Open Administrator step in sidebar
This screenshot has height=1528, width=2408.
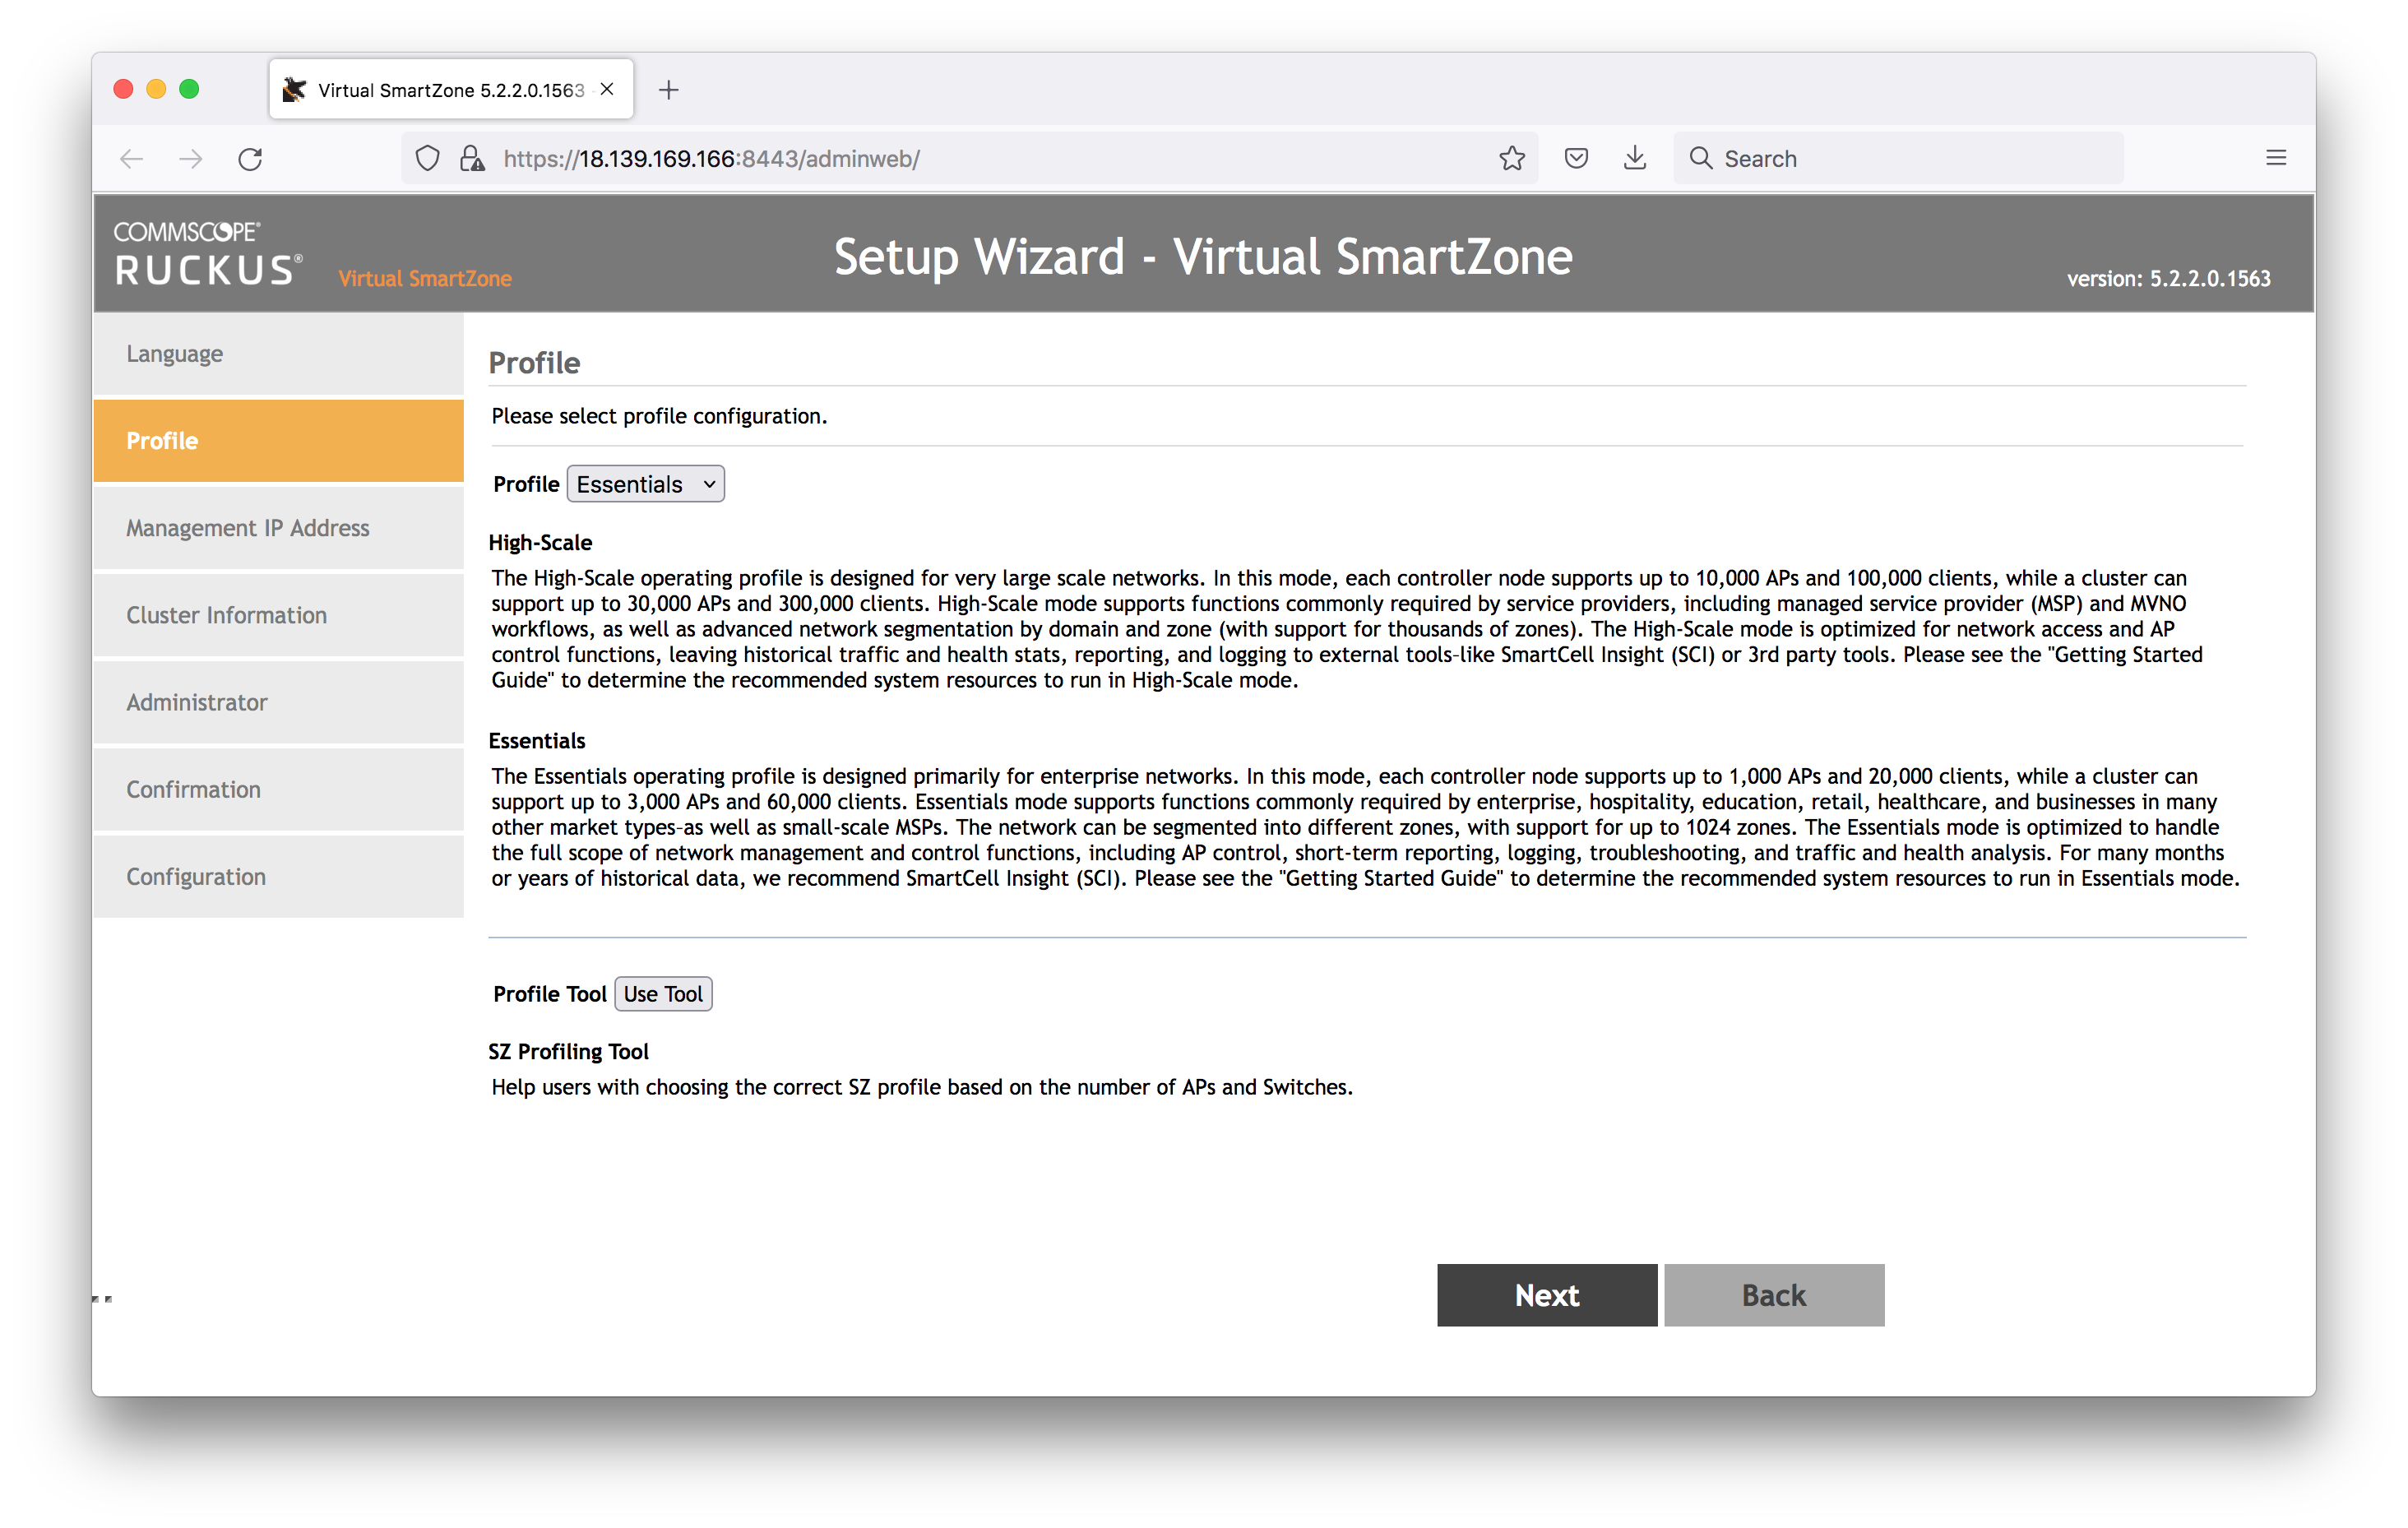279,702
